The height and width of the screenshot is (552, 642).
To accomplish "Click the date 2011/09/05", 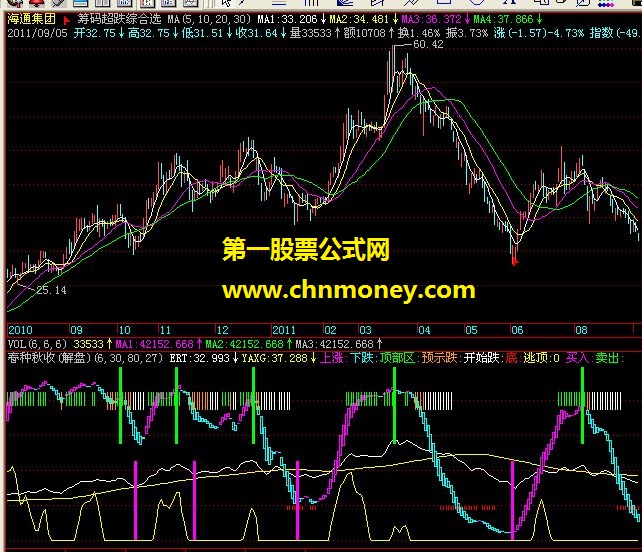I will tap(37, 33).
